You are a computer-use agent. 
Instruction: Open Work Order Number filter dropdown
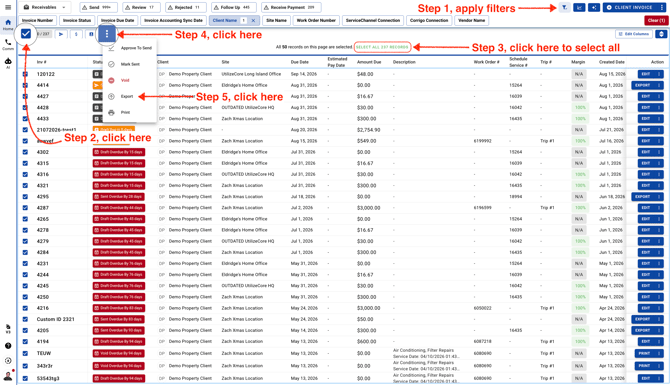point(316,20)
